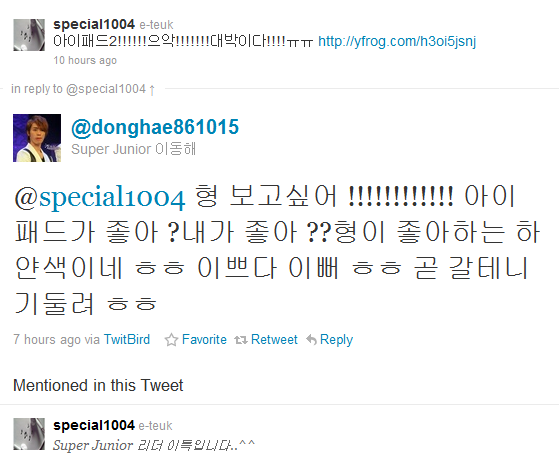Open the TwitBird client link
Image resolution: width=559 pixels, height=464 pixels.
tap(127, 339)
